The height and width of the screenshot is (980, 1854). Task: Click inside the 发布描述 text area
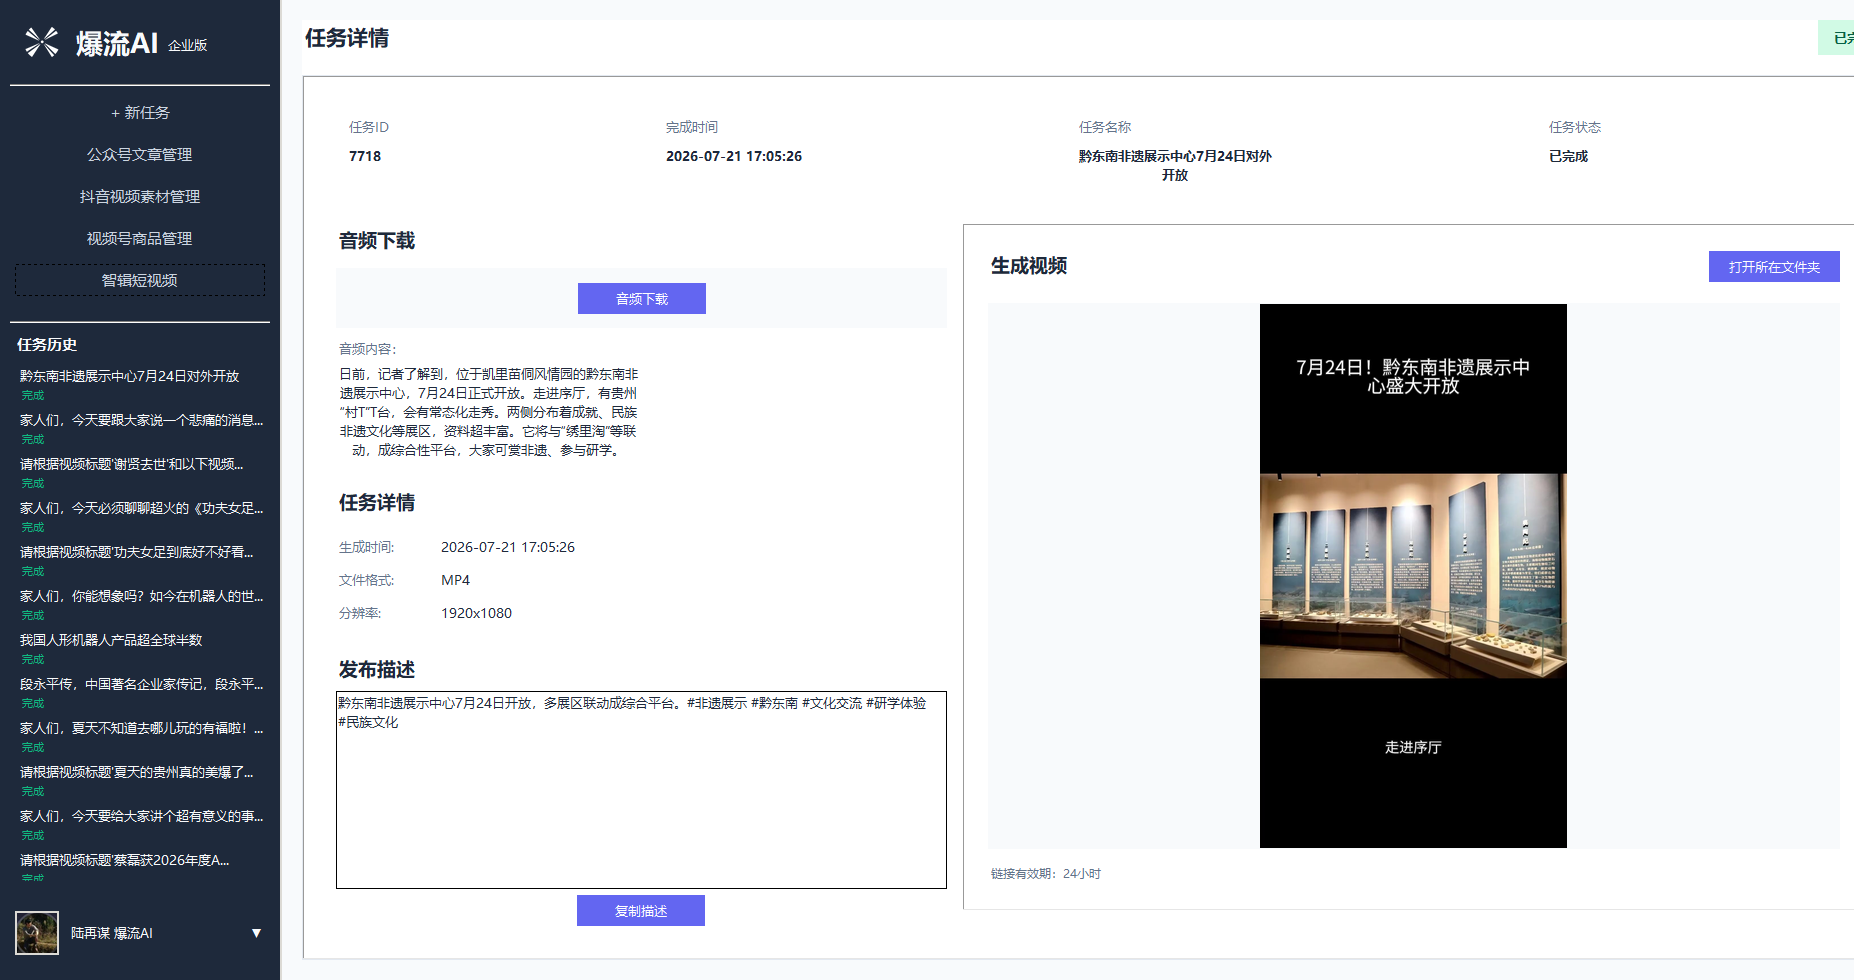point(641,790)
